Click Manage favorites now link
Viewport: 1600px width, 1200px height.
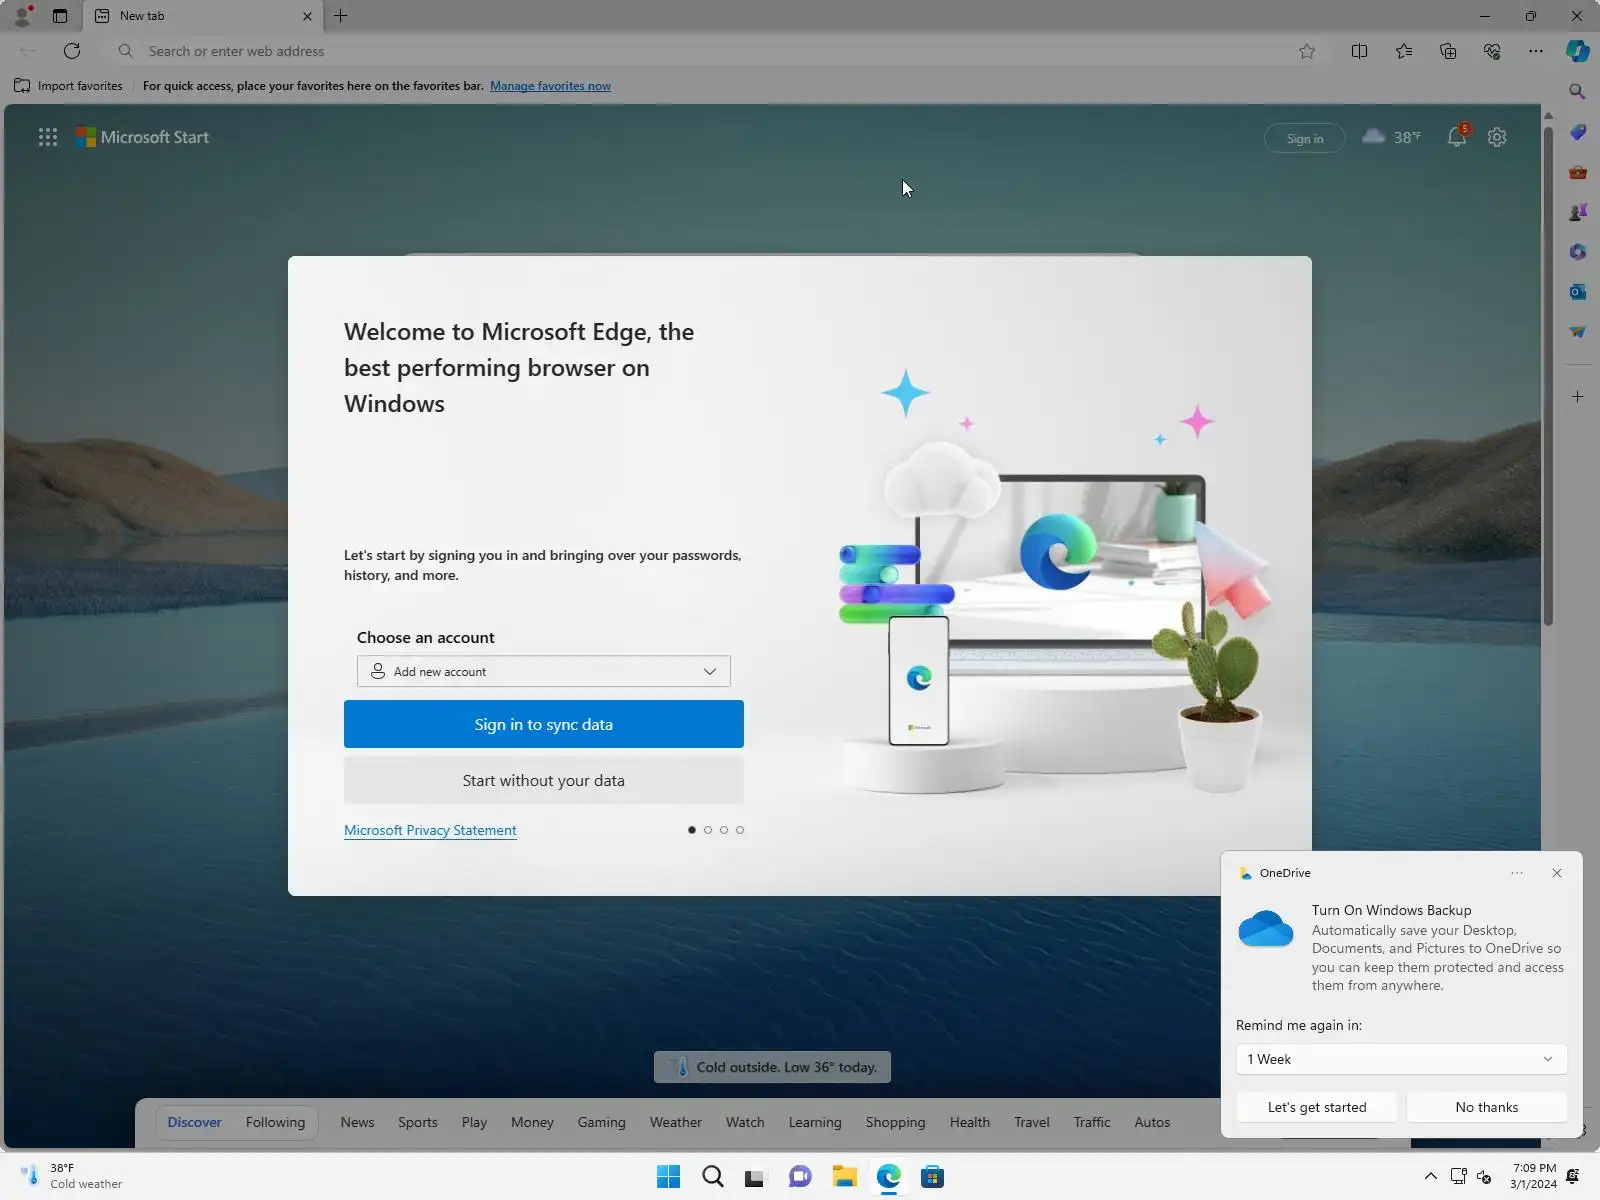click(x=550, y=86)
